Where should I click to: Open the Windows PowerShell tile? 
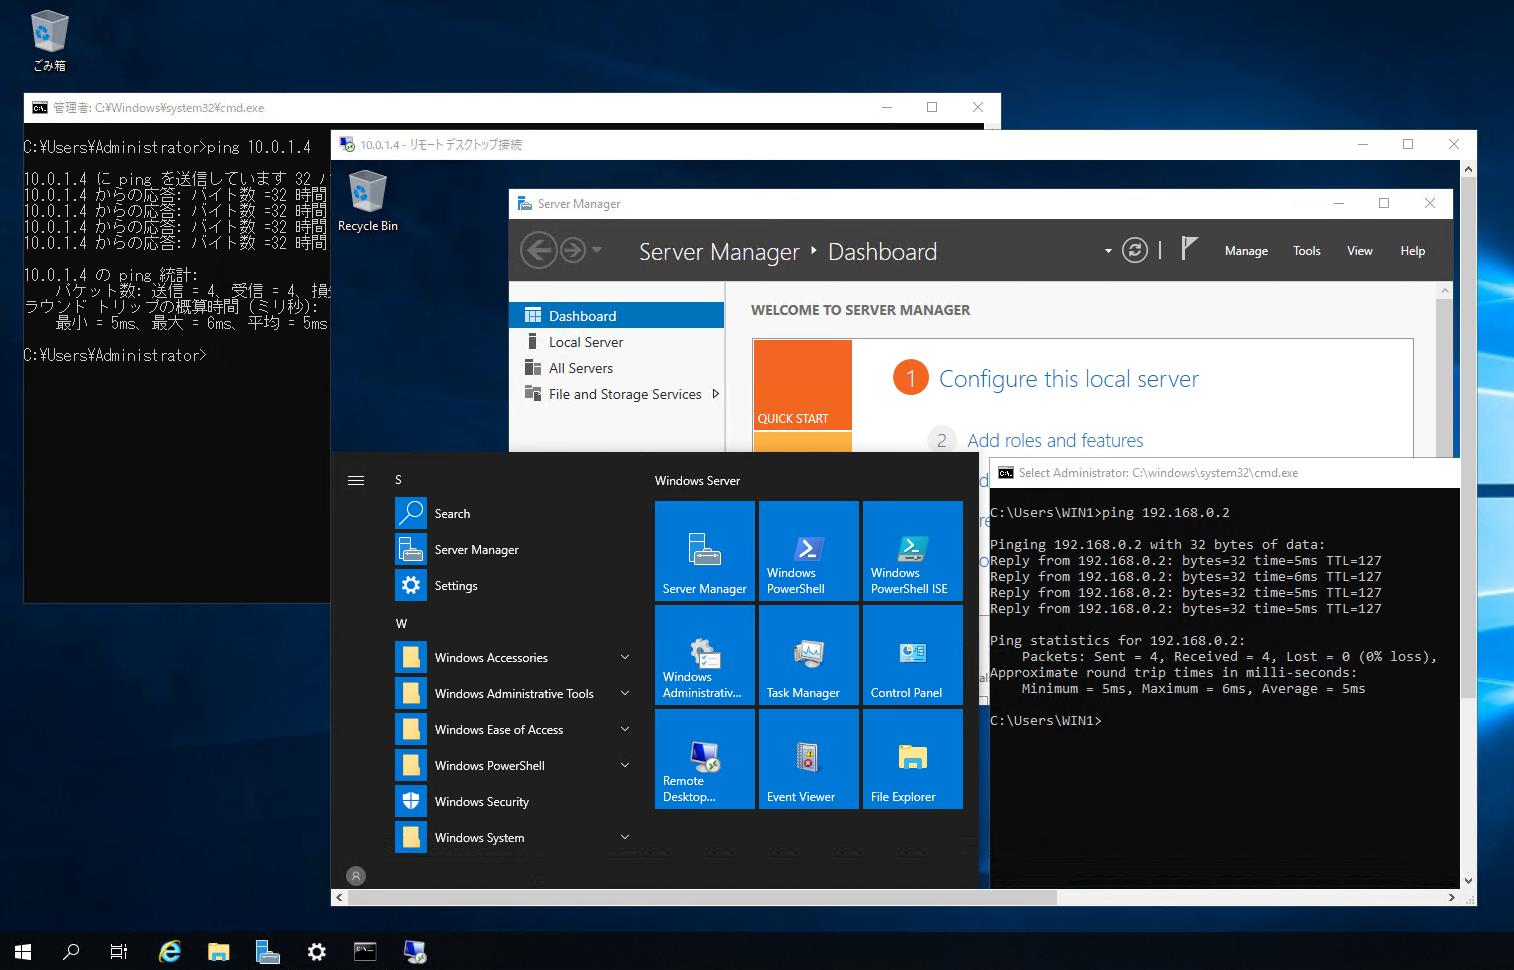809,551
